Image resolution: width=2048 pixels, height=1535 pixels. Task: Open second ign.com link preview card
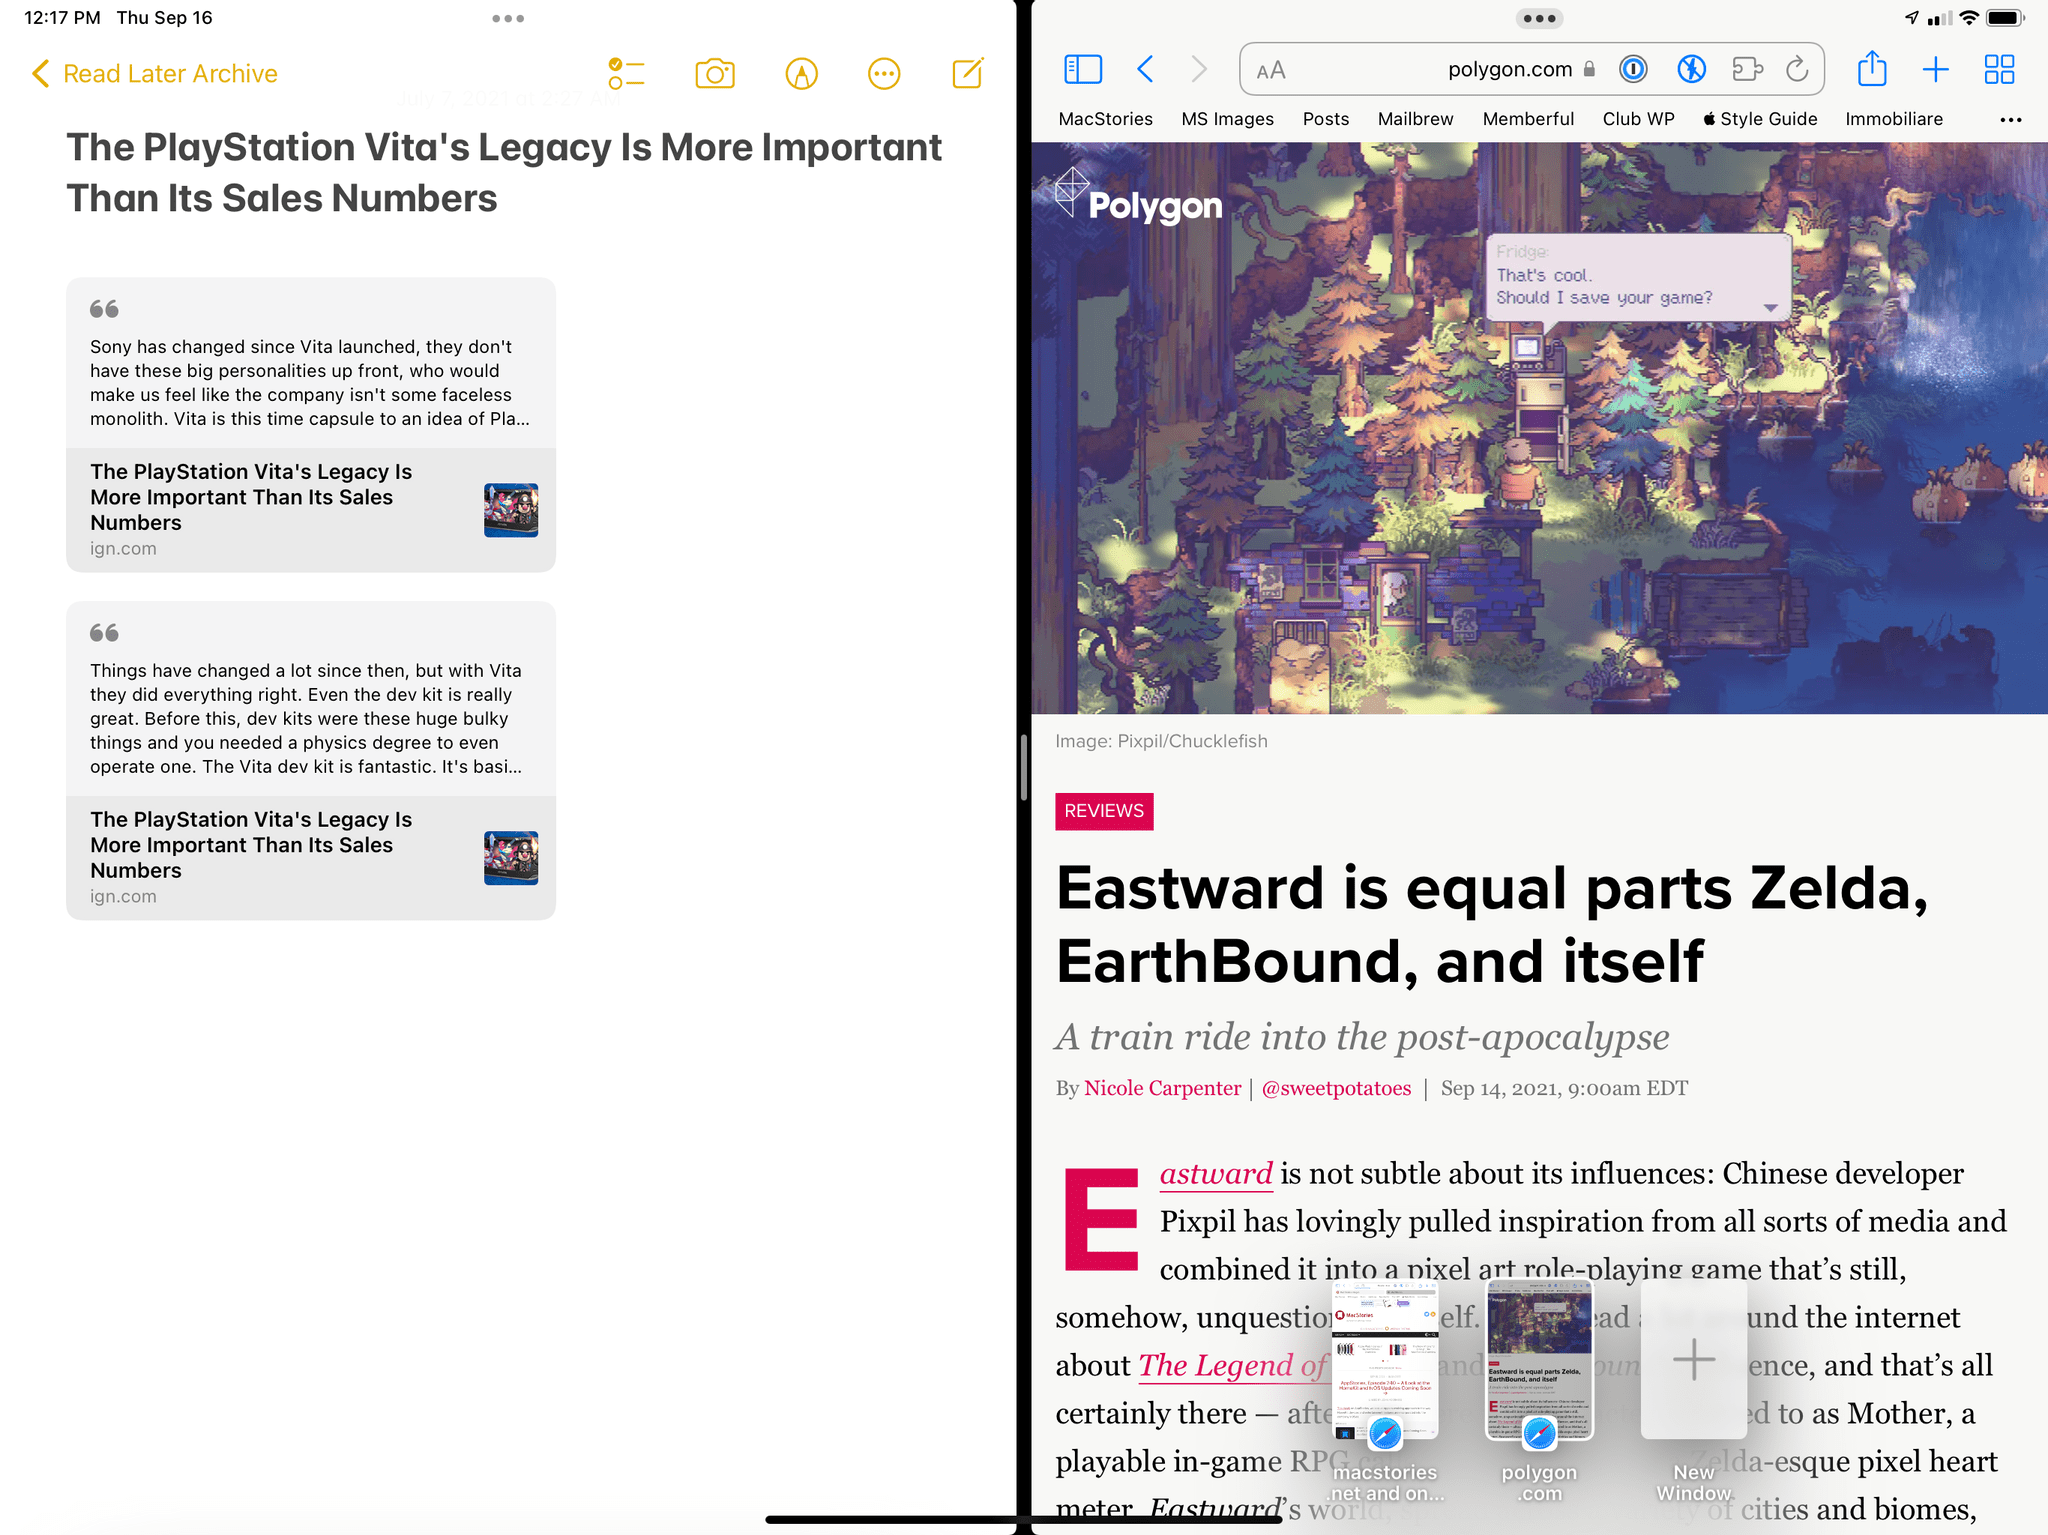pos(311,858)
